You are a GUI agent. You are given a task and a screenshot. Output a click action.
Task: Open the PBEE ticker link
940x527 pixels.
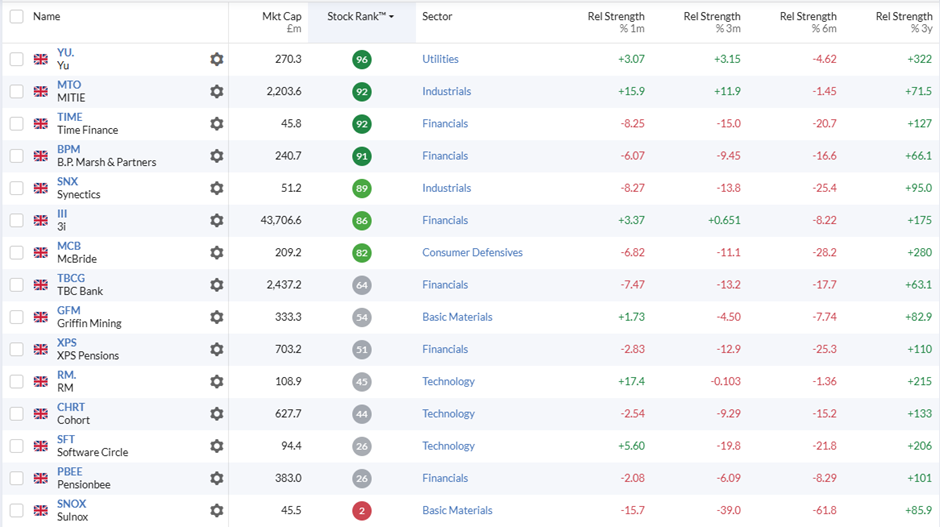(x=70, y=472)
